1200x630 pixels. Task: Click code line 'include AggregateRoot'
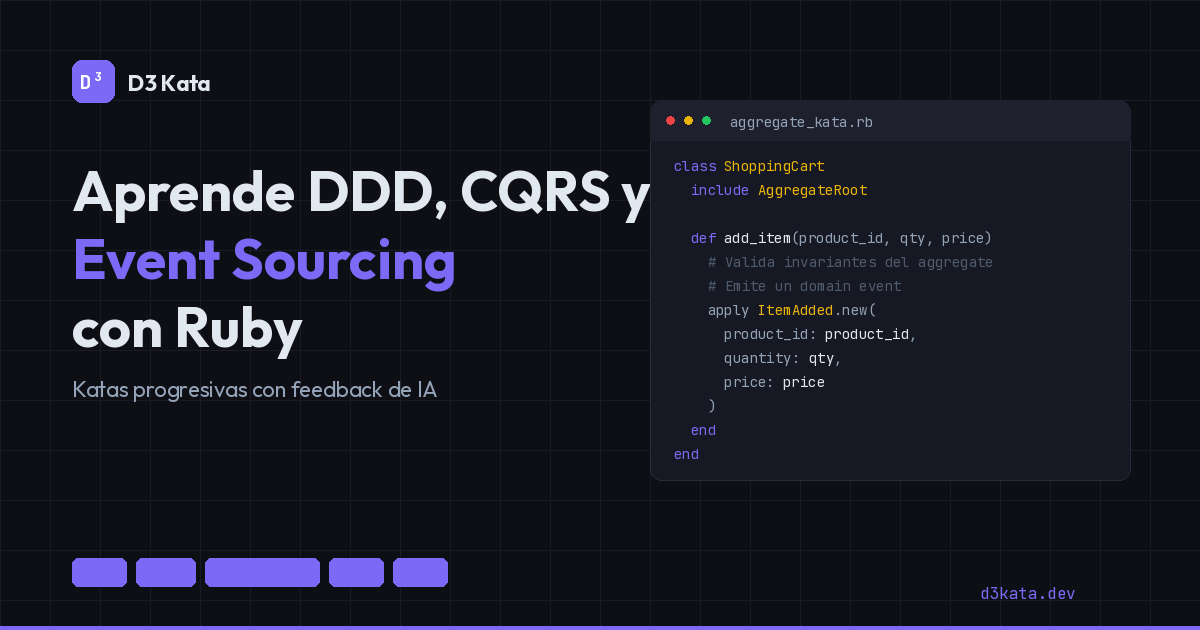point(779,190)
